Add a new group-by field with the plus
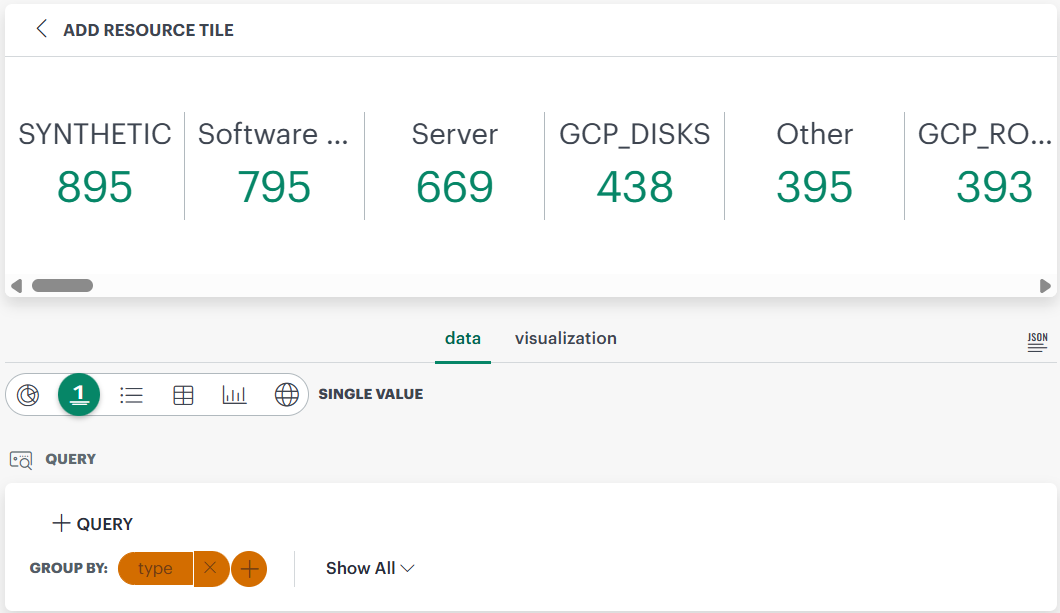The height and width of the screenshot is (613, 1060). 249,568
